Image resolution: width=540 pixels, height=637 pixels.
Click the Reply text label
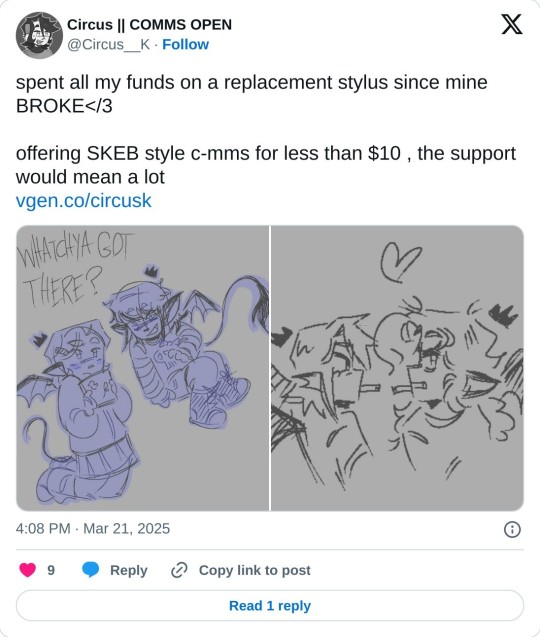pos(128,570)
